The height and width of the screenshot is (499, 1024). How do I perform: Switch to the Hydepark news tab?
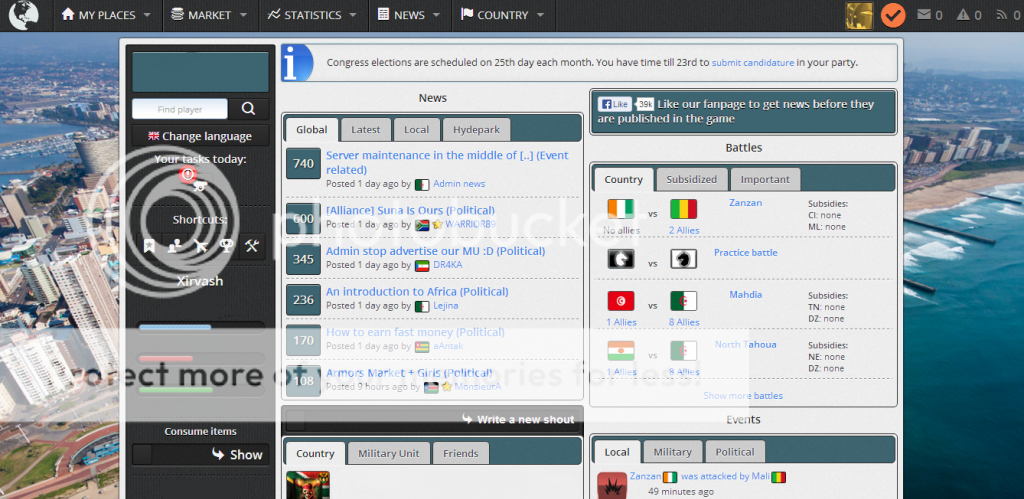477,130
